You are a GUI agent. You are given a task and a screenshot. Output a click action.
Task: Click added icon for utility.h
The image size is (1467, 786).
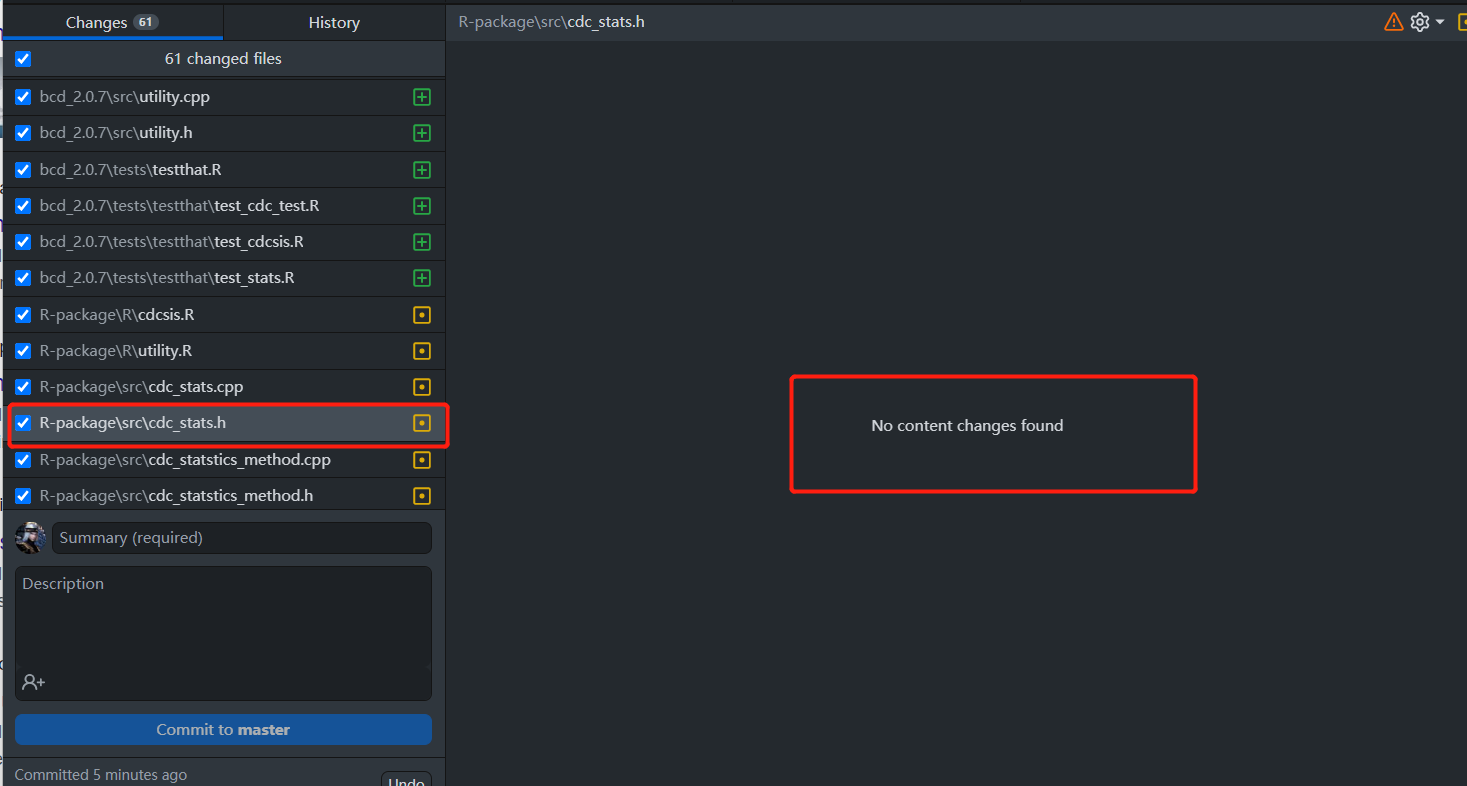[x=422, y=133]
